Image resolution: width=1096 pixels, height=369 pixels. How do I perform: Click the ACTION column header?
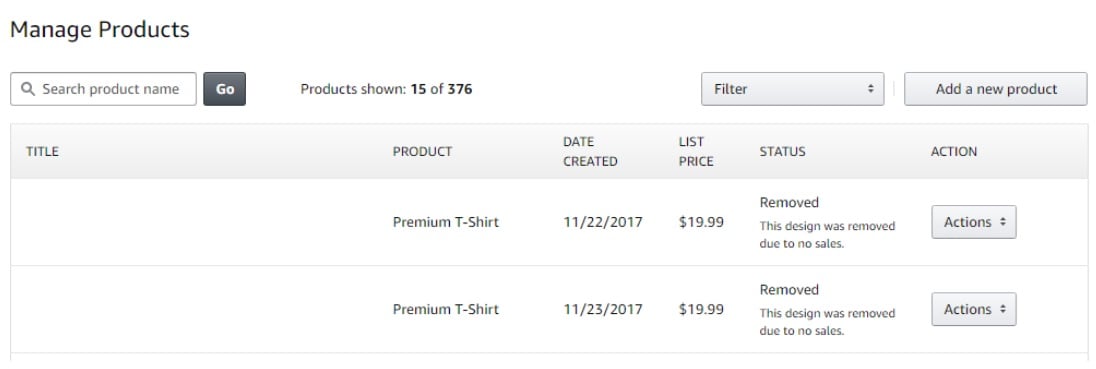click(953, 152)
